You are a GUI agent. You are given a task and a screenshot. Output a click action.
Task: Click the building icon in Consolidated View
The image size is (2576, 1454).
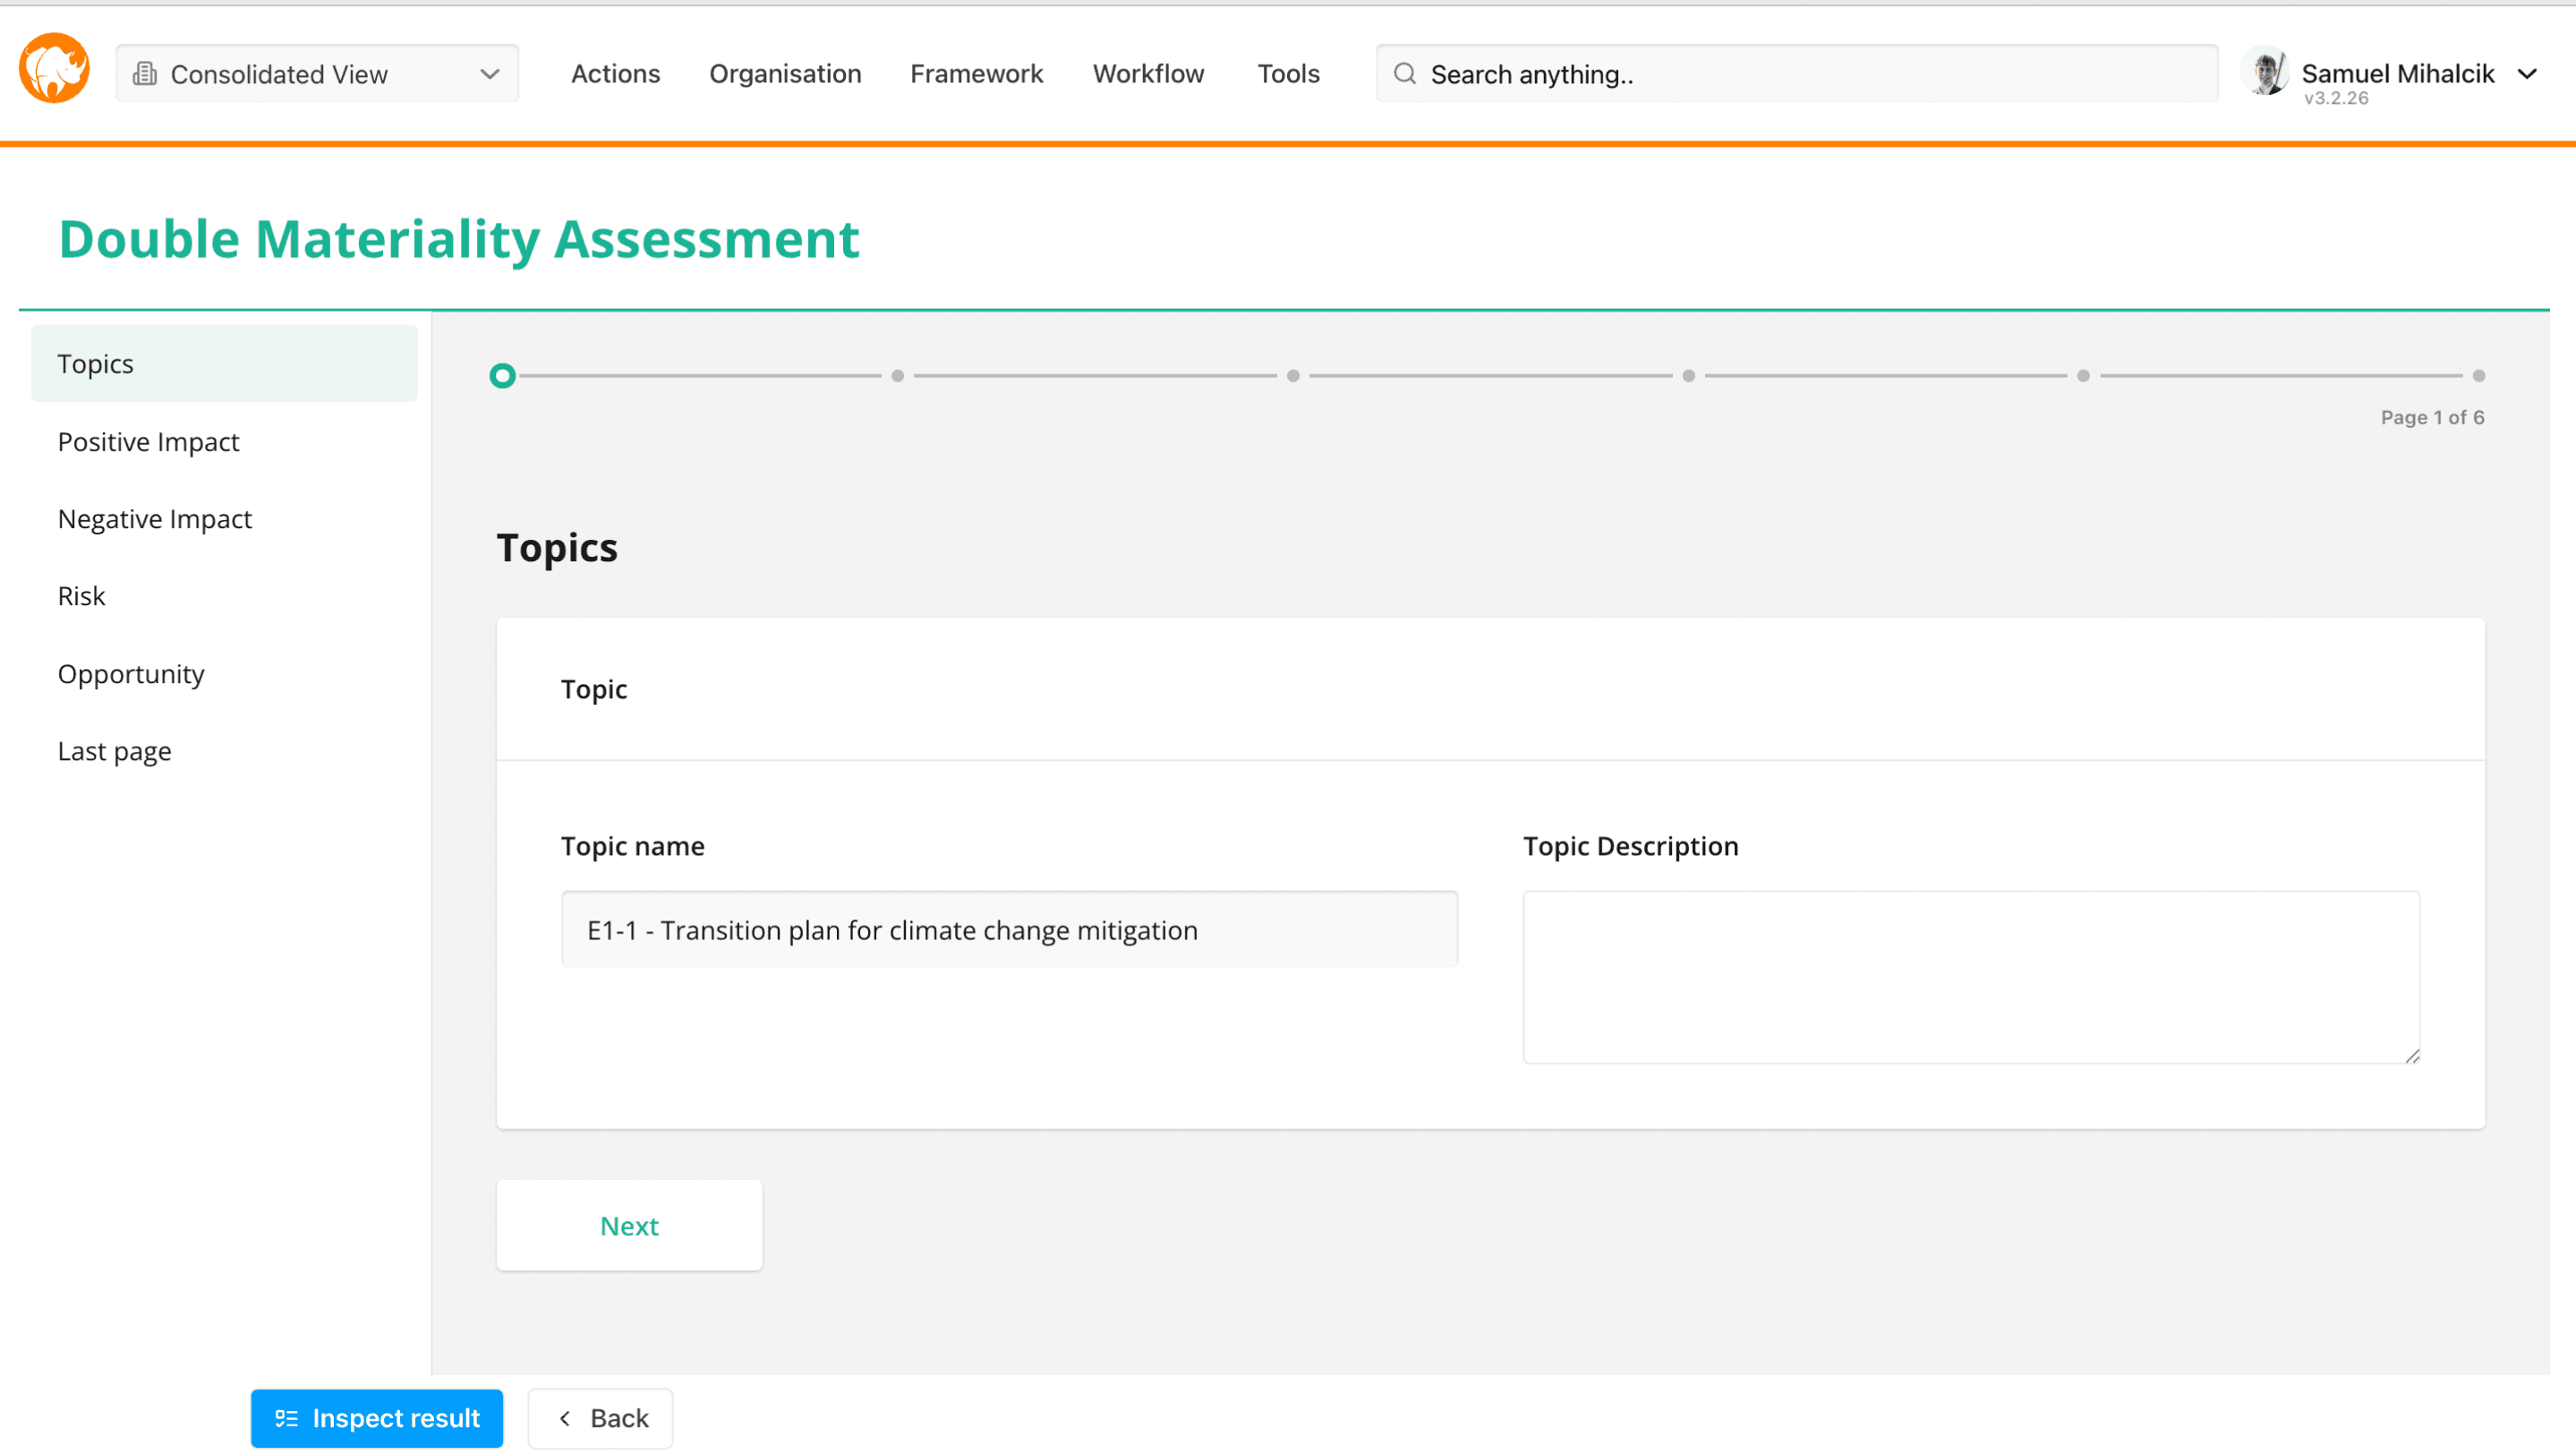(145, 74)
